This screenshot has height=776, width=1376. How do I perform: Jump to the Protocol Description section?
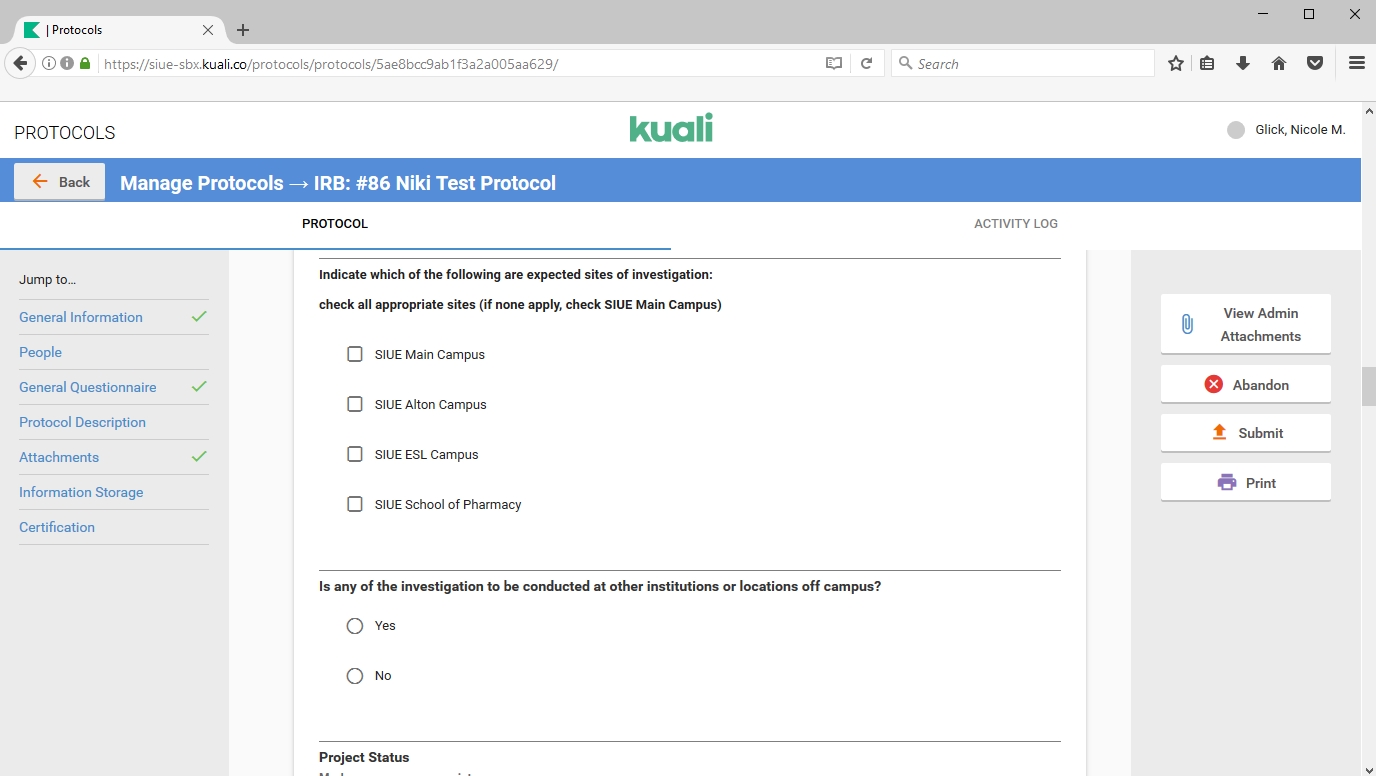coord(82,422)
